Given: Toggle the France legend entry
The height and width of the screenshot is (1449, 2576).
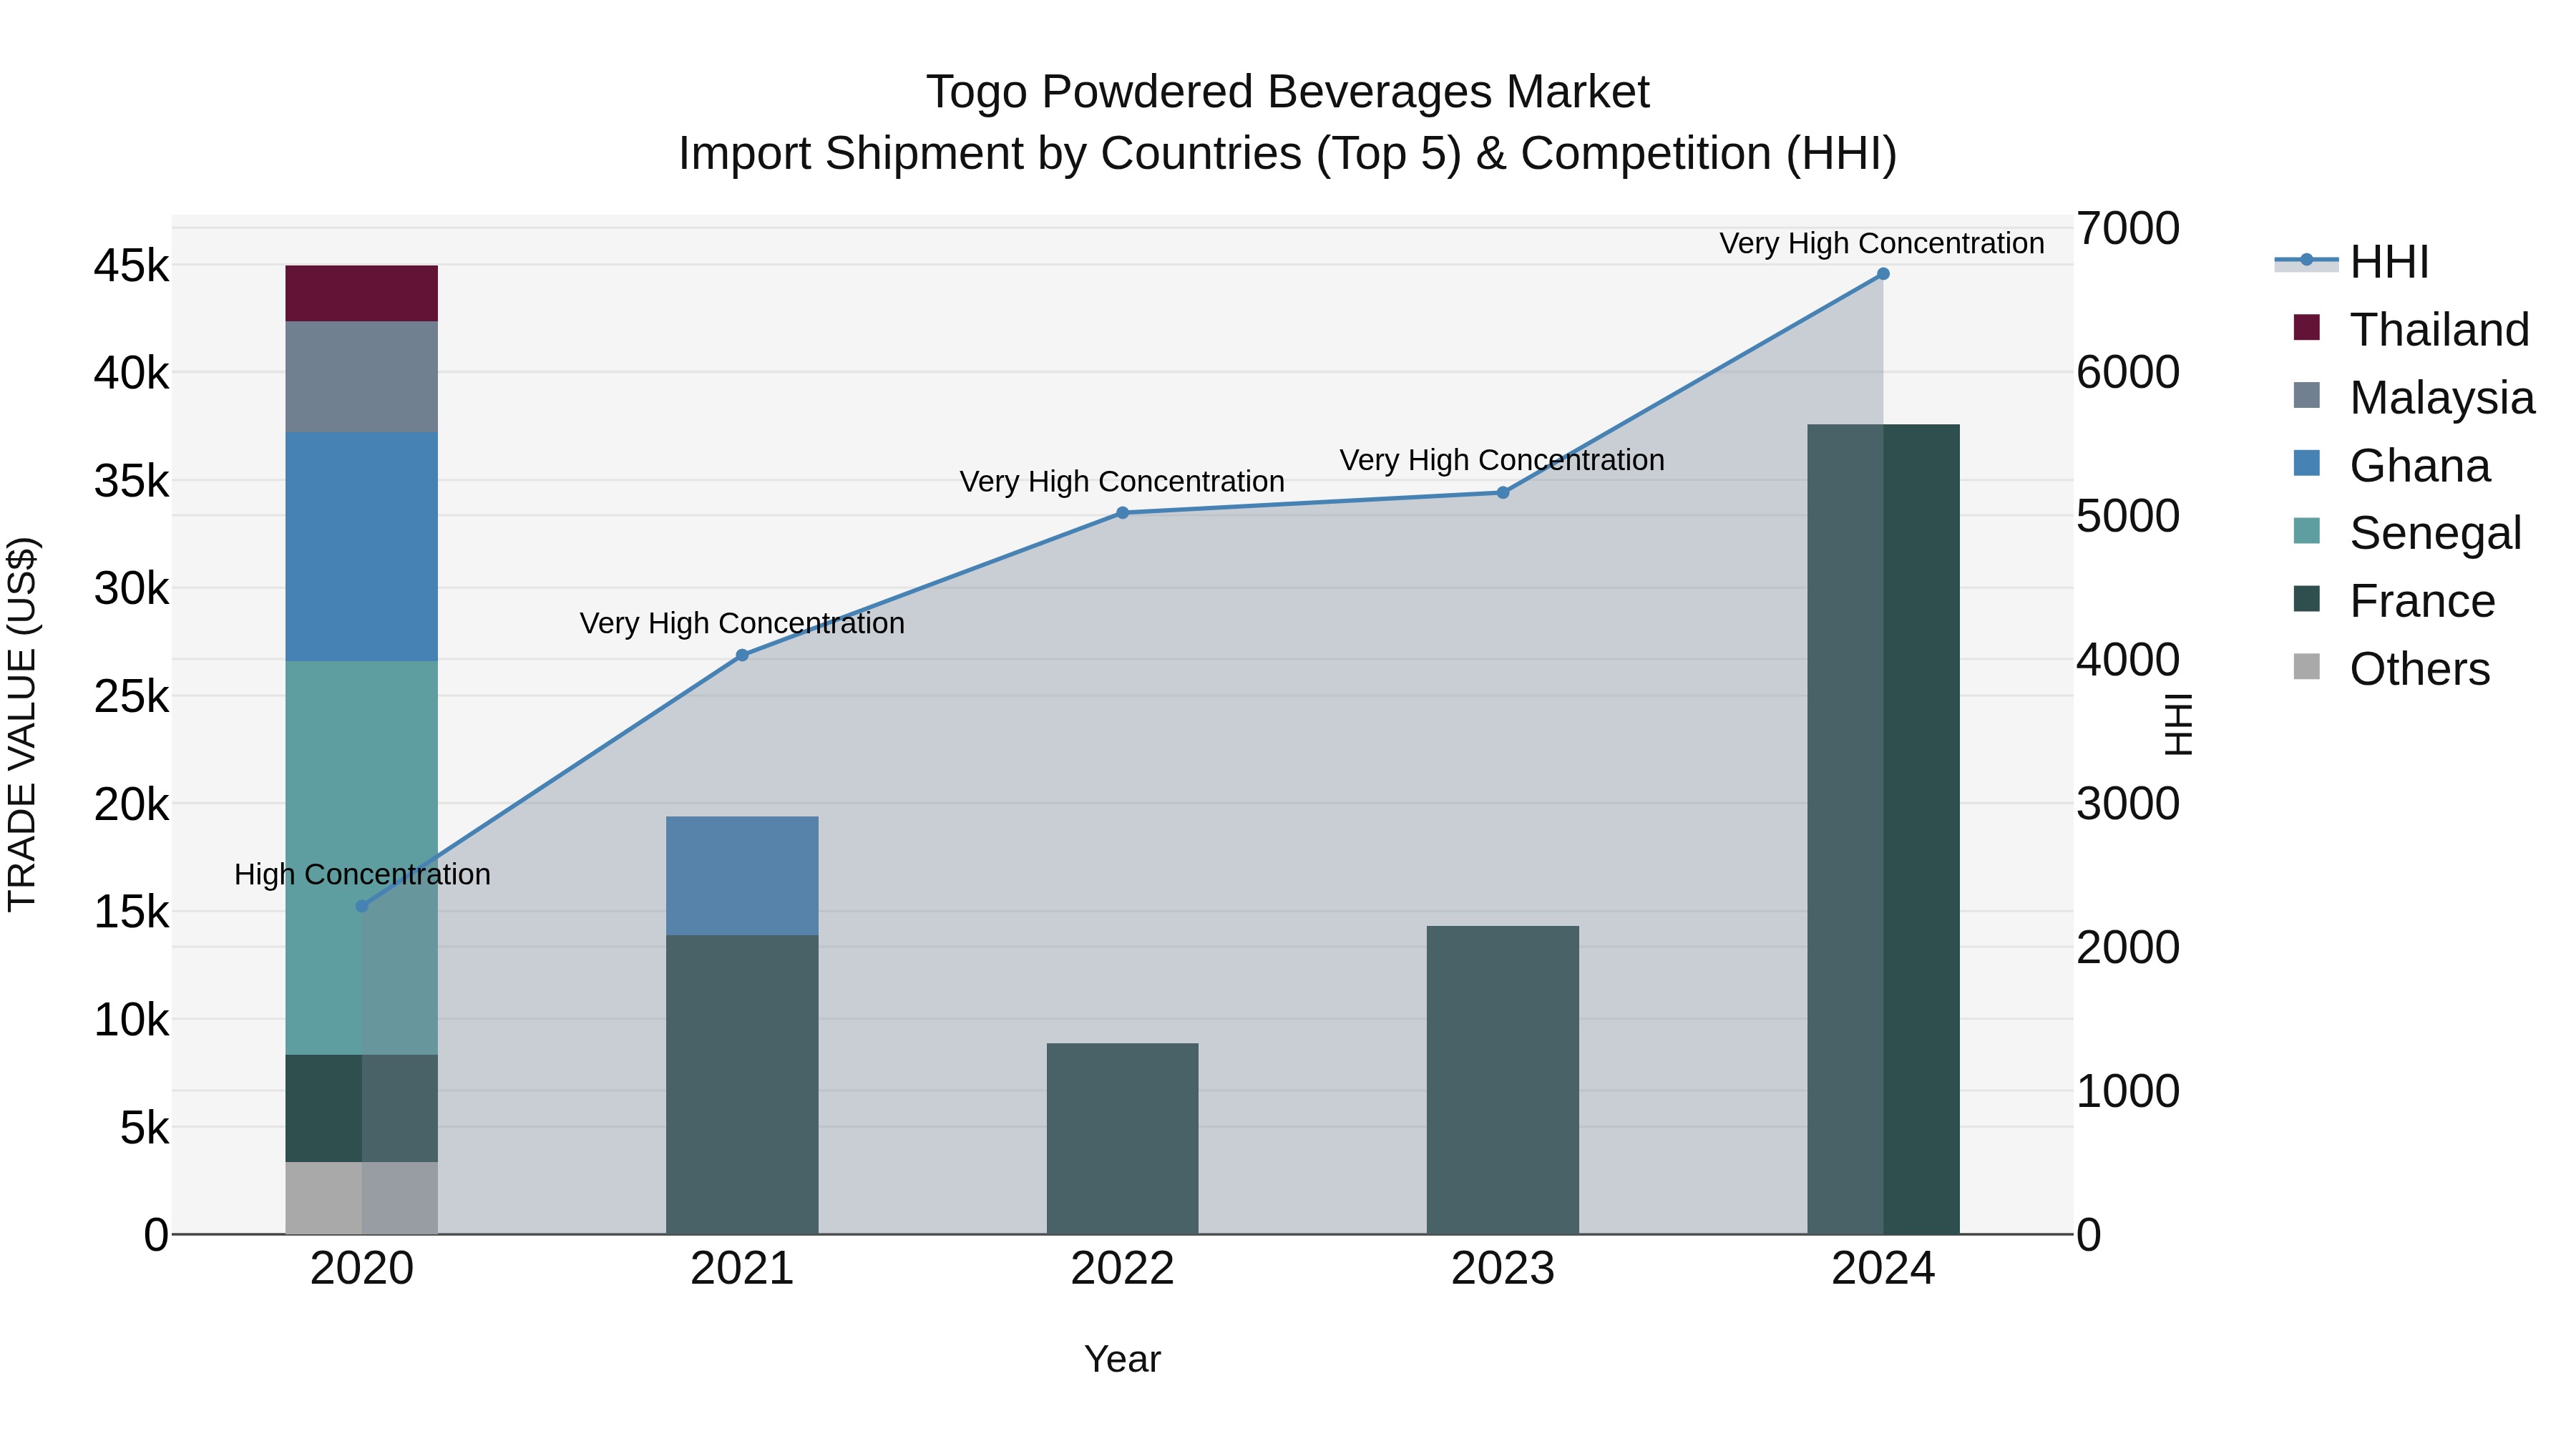Looking at the screenshot, I should click(x=2394, y=601).
